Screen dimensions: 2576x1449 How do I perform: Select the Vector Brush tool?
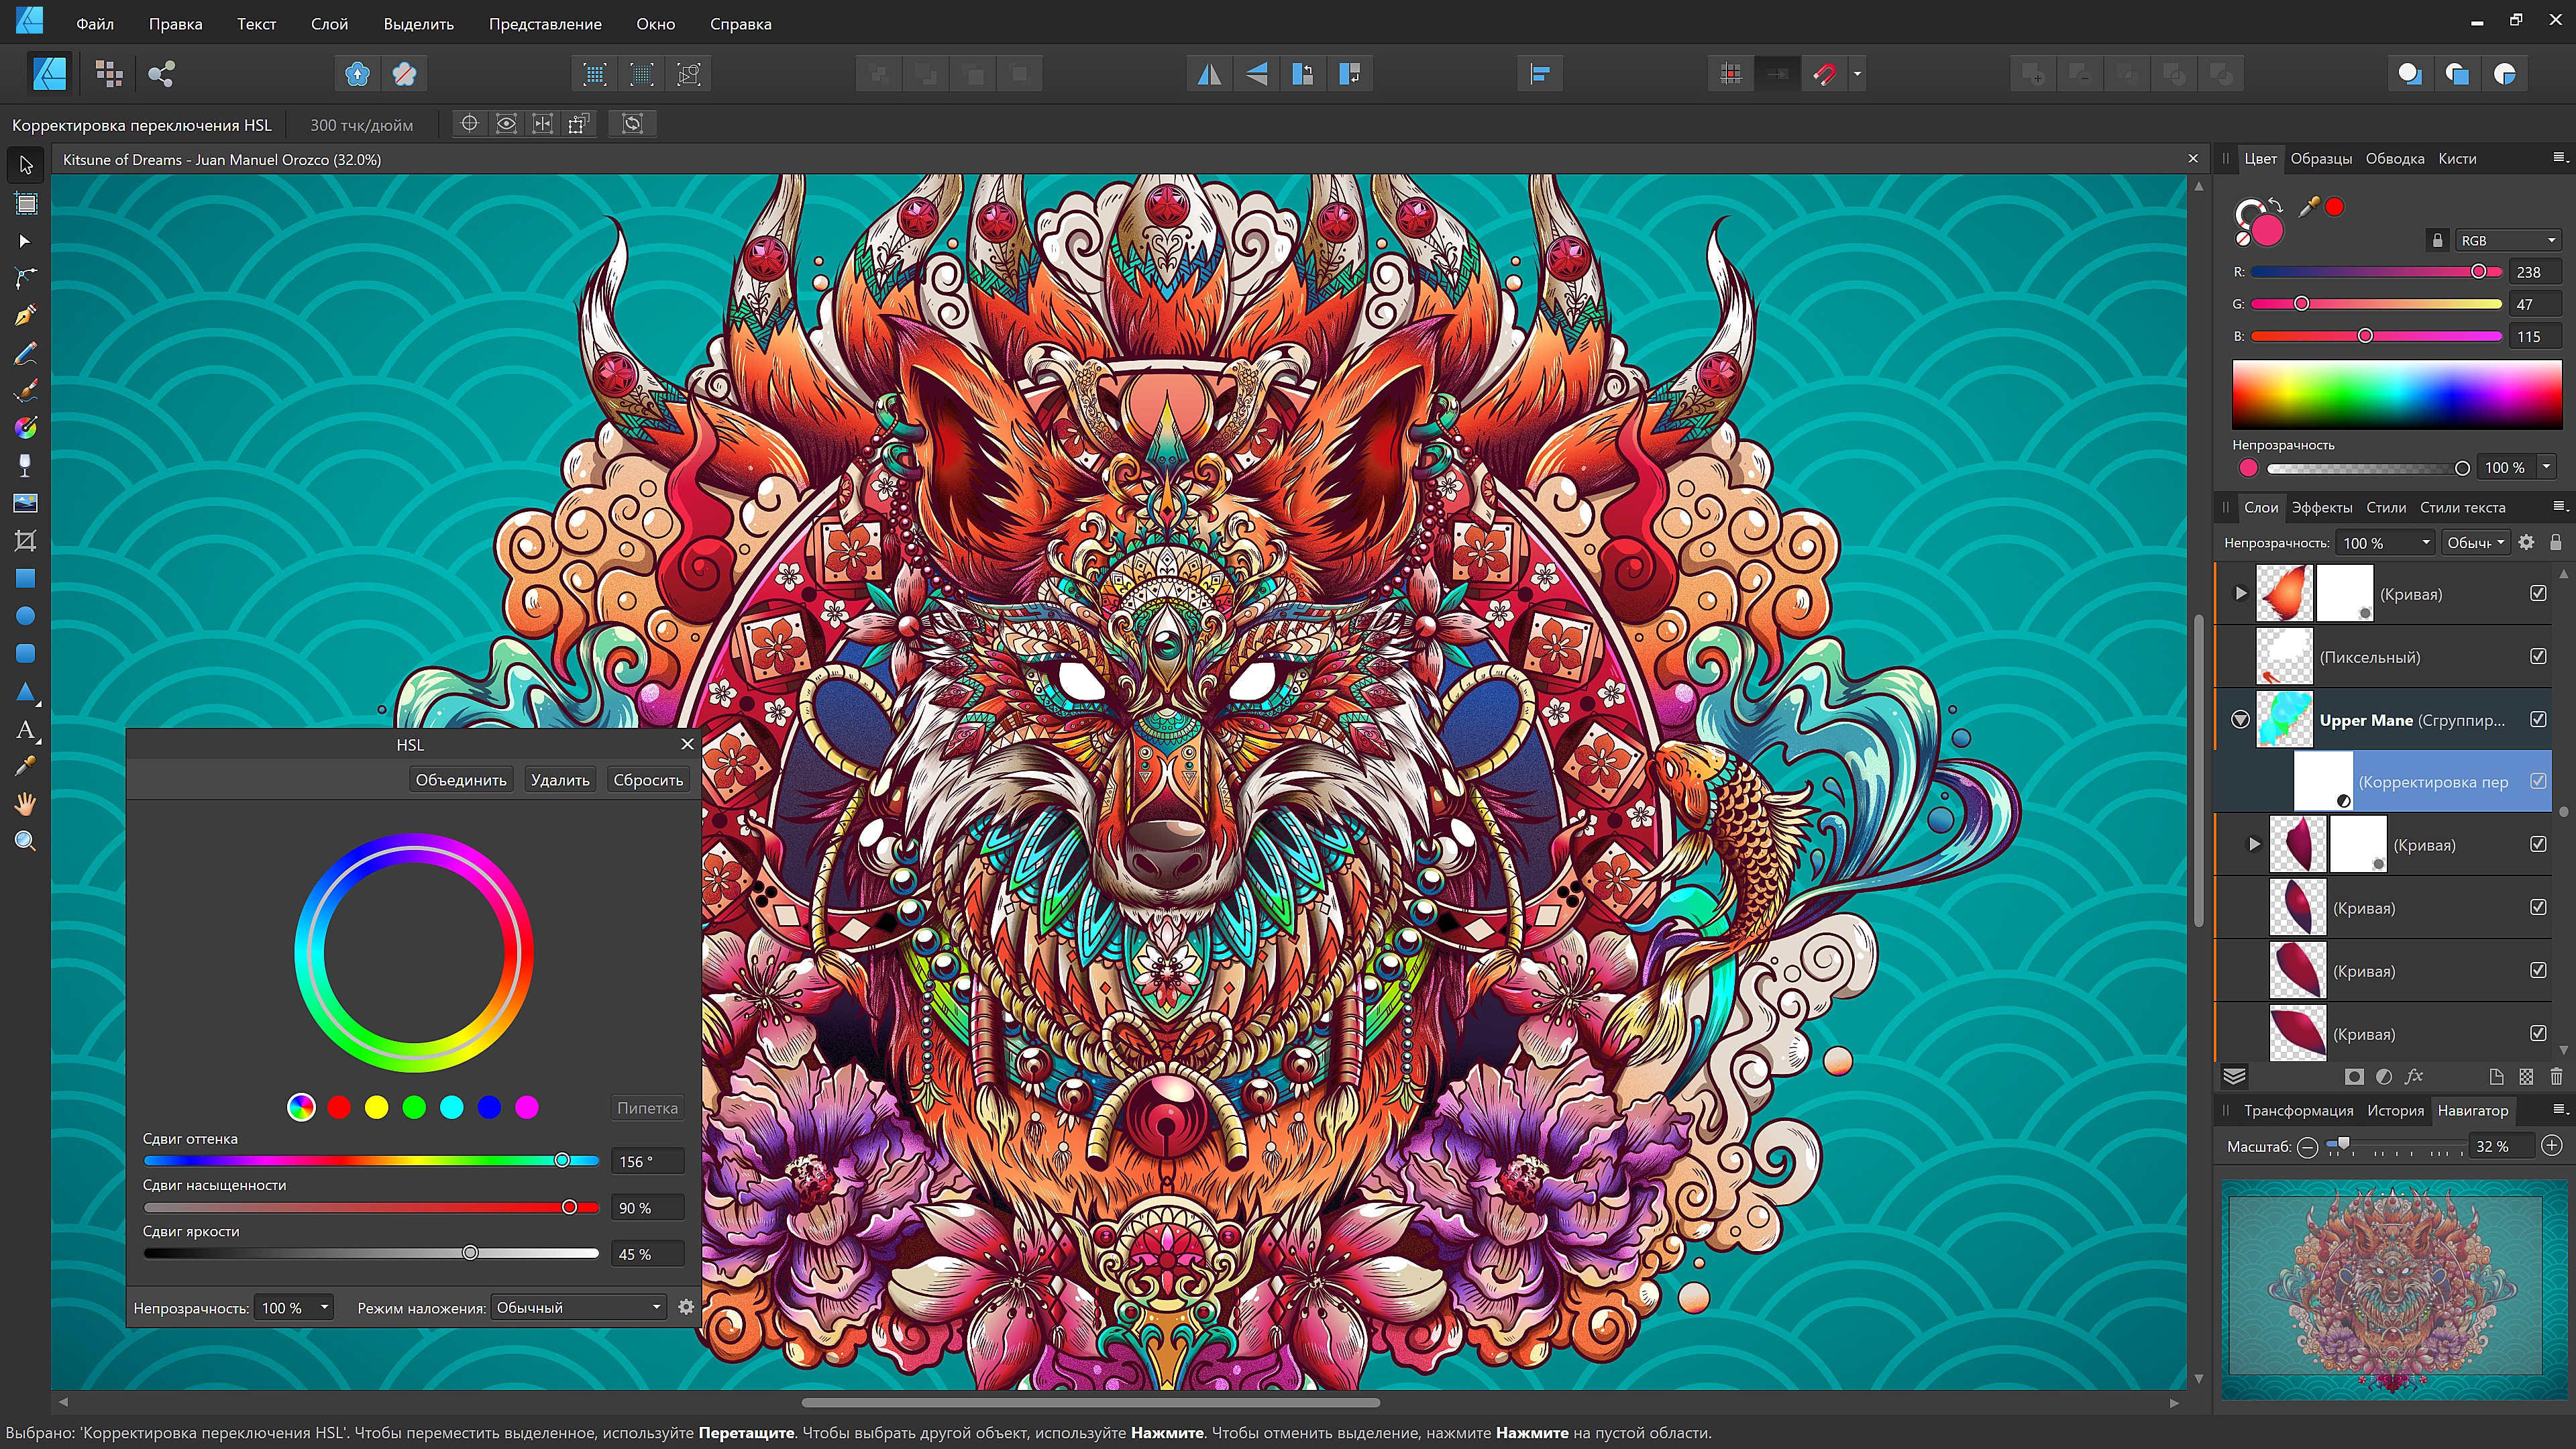click(26, 390)
